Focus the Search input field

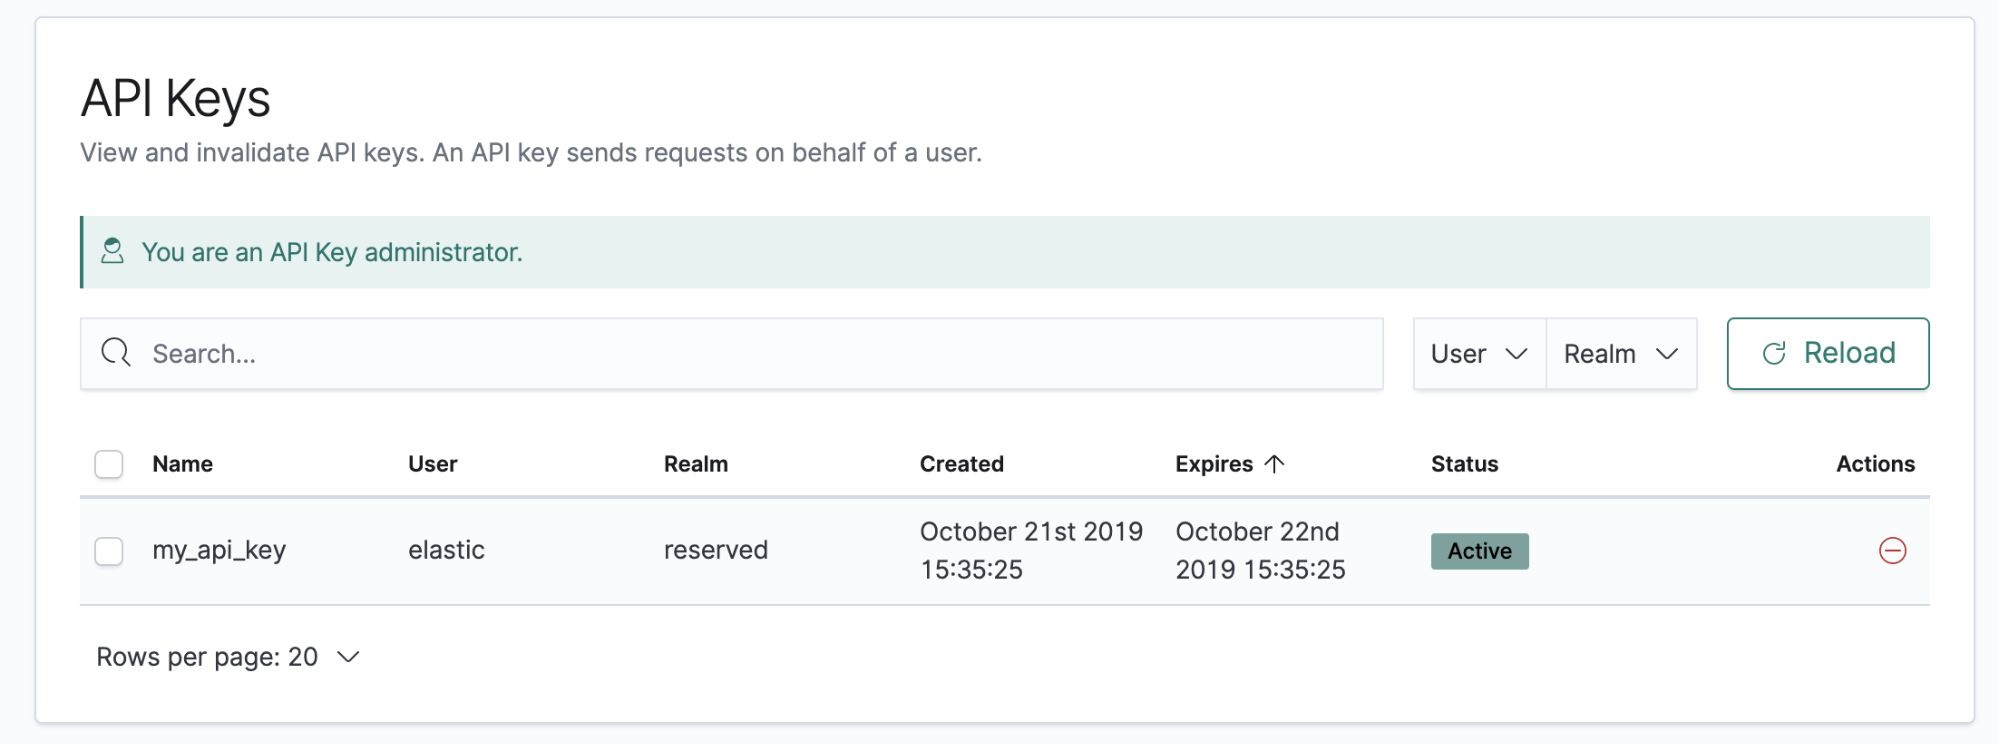tap(760, 354)
